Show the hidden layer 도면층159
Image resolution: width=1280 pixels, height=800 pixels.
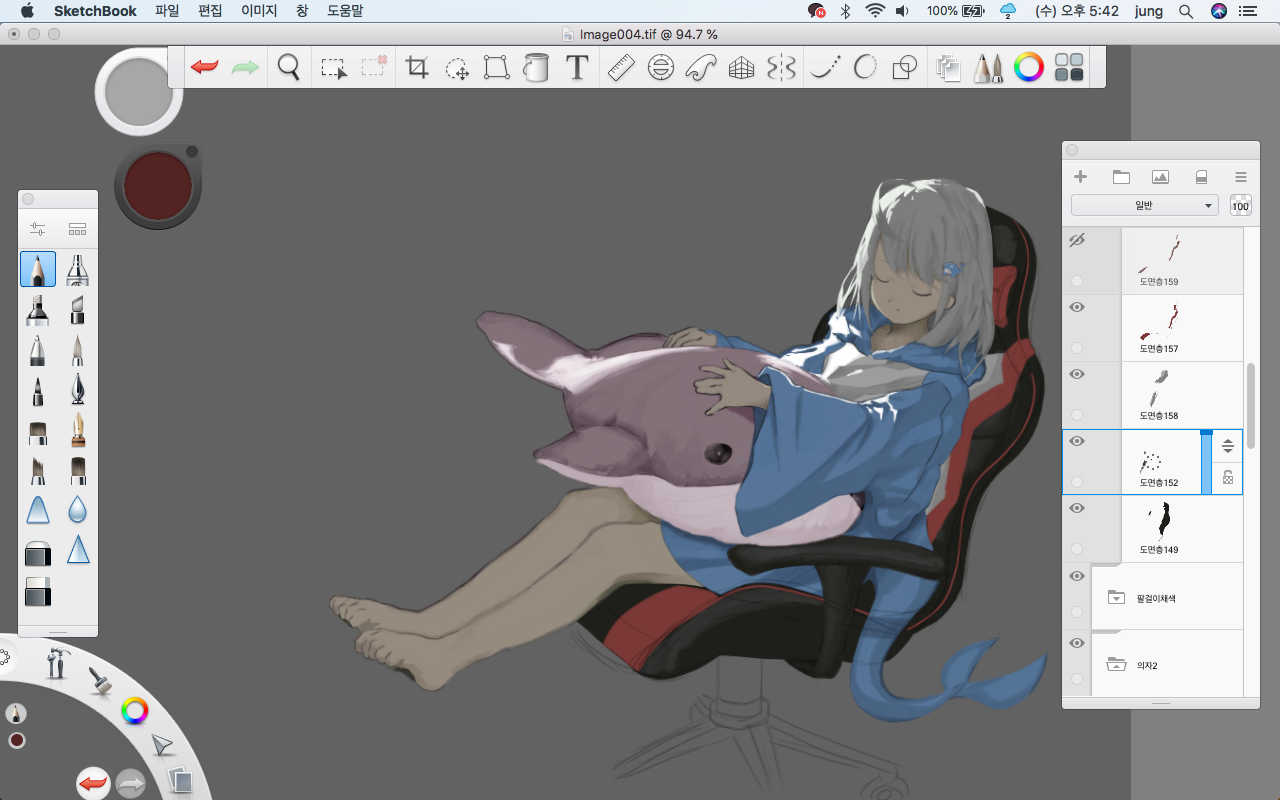pos(1077,240)
